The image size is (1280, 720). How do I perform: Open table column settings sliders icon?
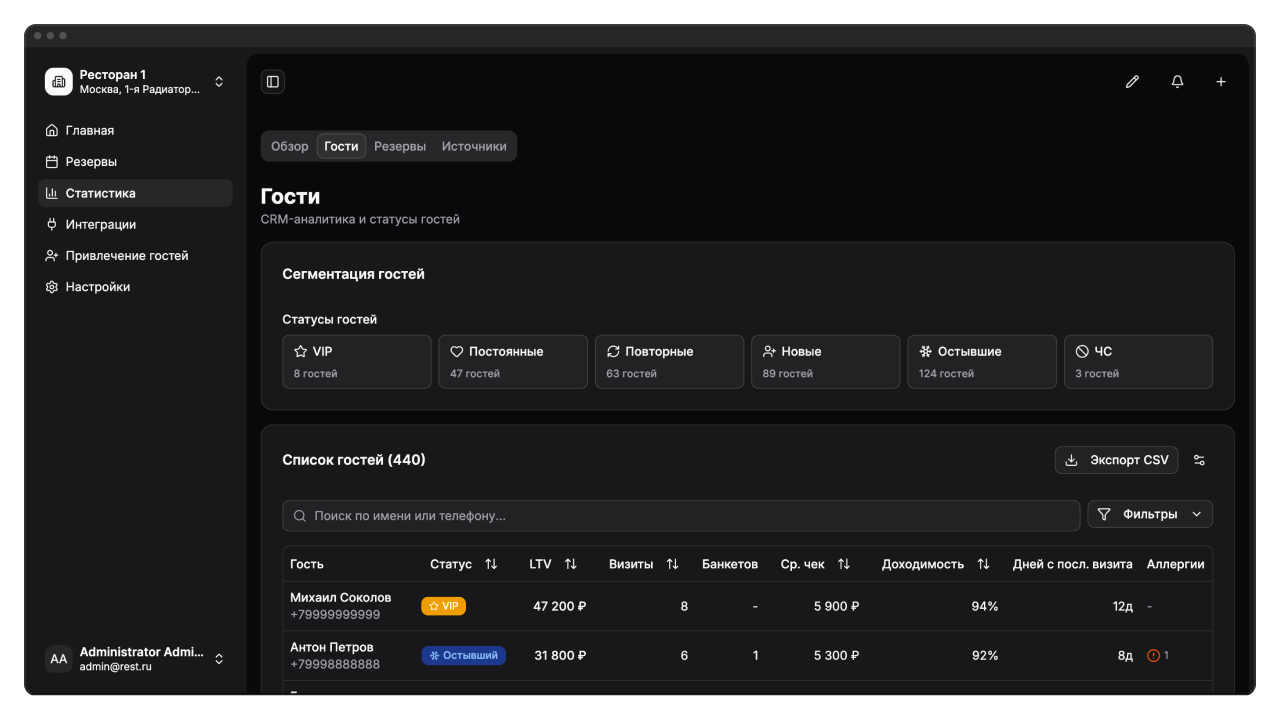tap(1199, 460)
